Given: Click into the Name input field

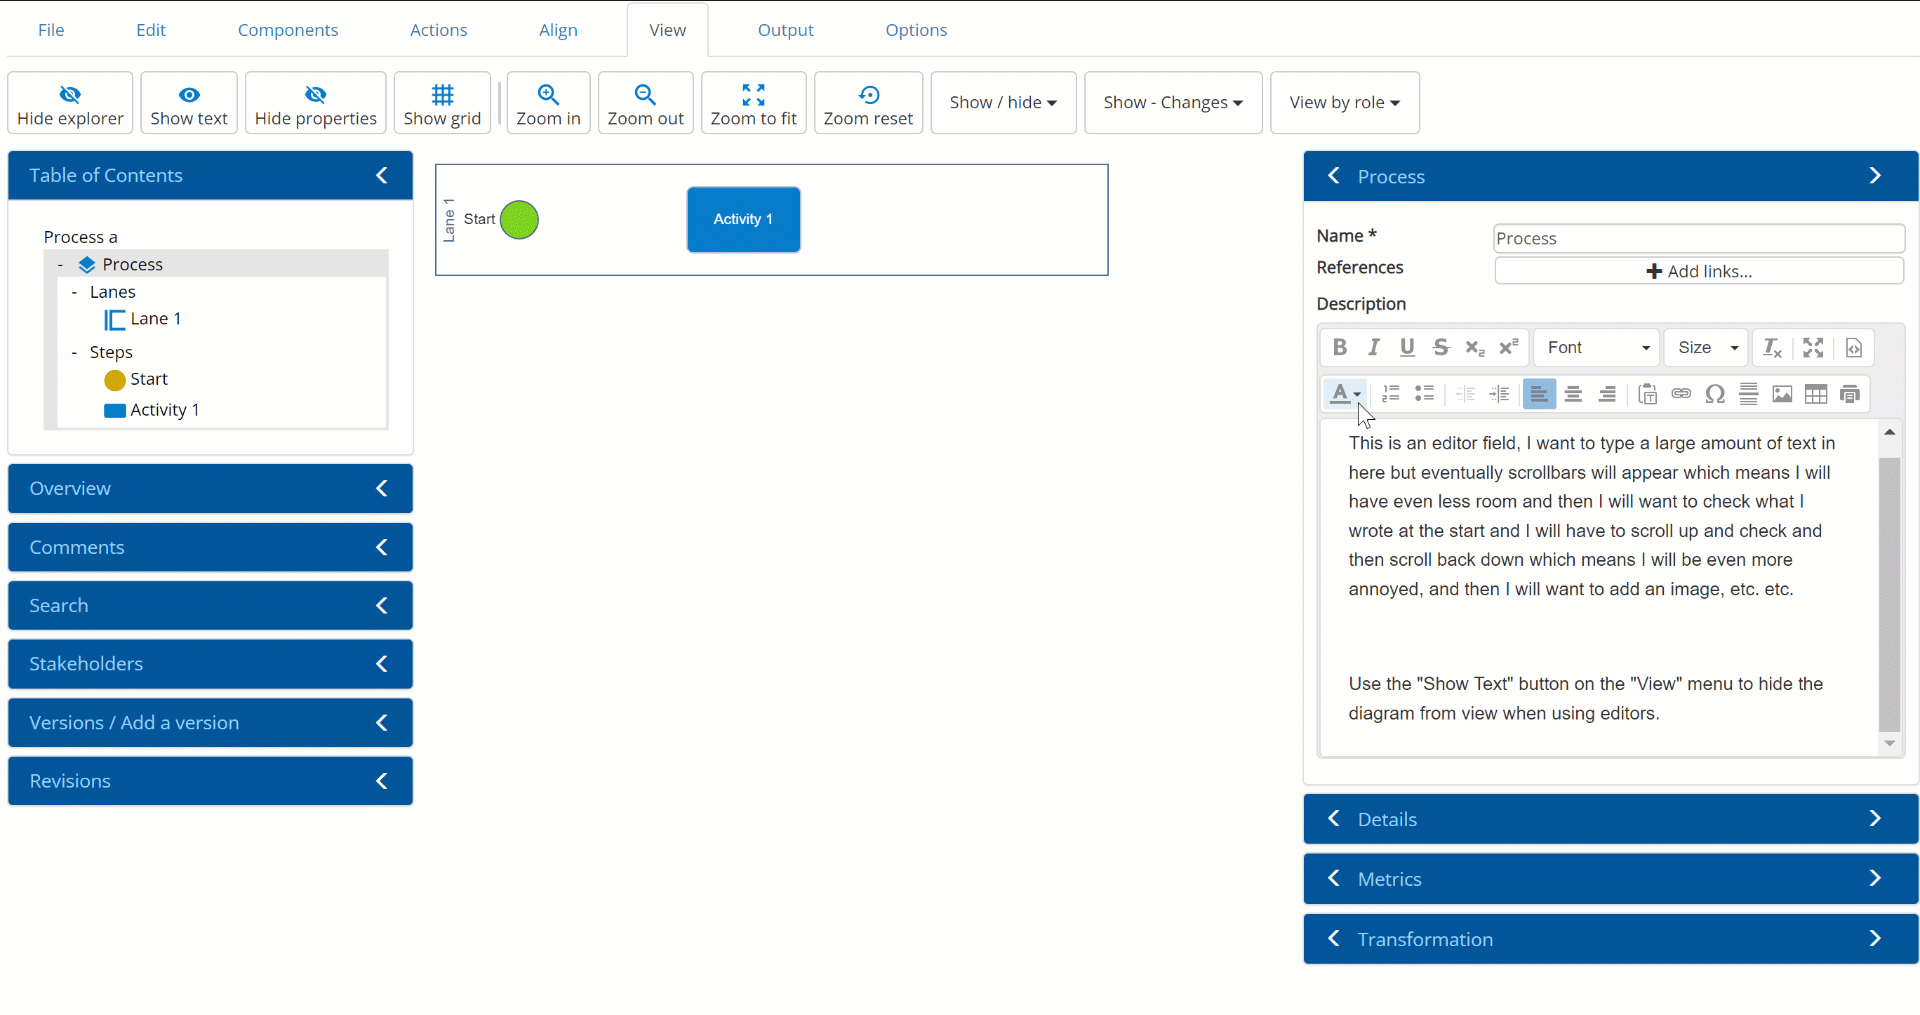Looking at the screenshot, I should tap(1698, 238).
